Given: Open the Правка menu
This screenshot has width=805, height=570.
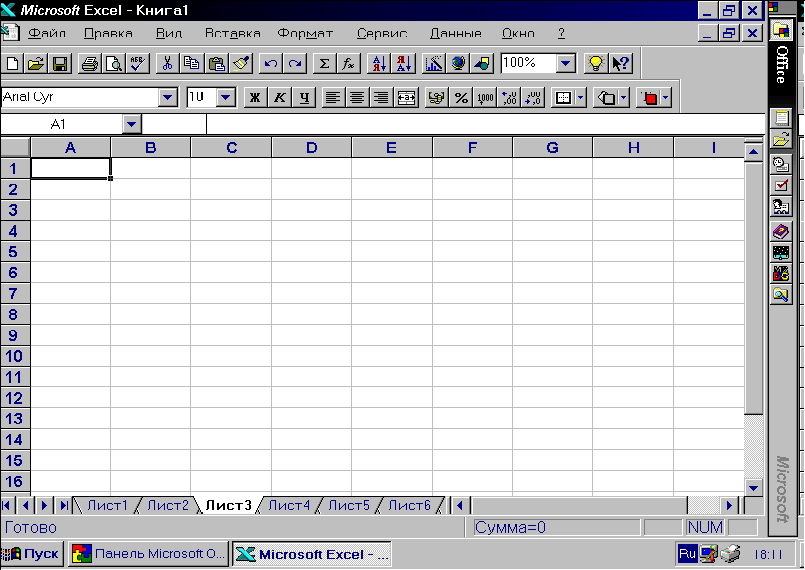Looking at the screenshot, I should [x=108, y=33].
